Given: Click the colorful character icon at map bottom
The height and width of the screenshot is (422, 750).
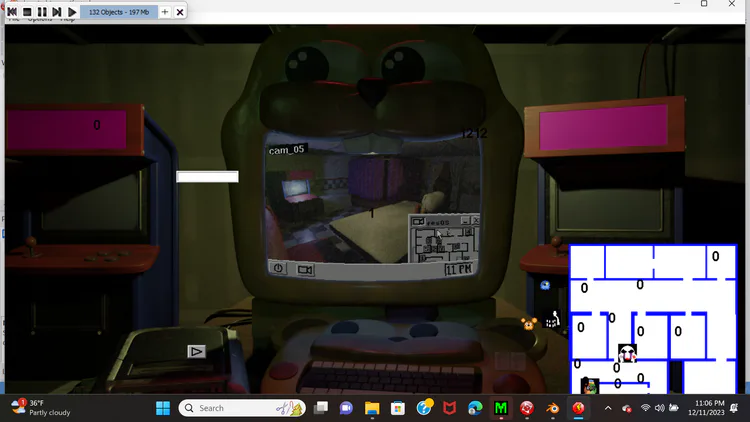Looking at the screenshot, I should 589,386.
